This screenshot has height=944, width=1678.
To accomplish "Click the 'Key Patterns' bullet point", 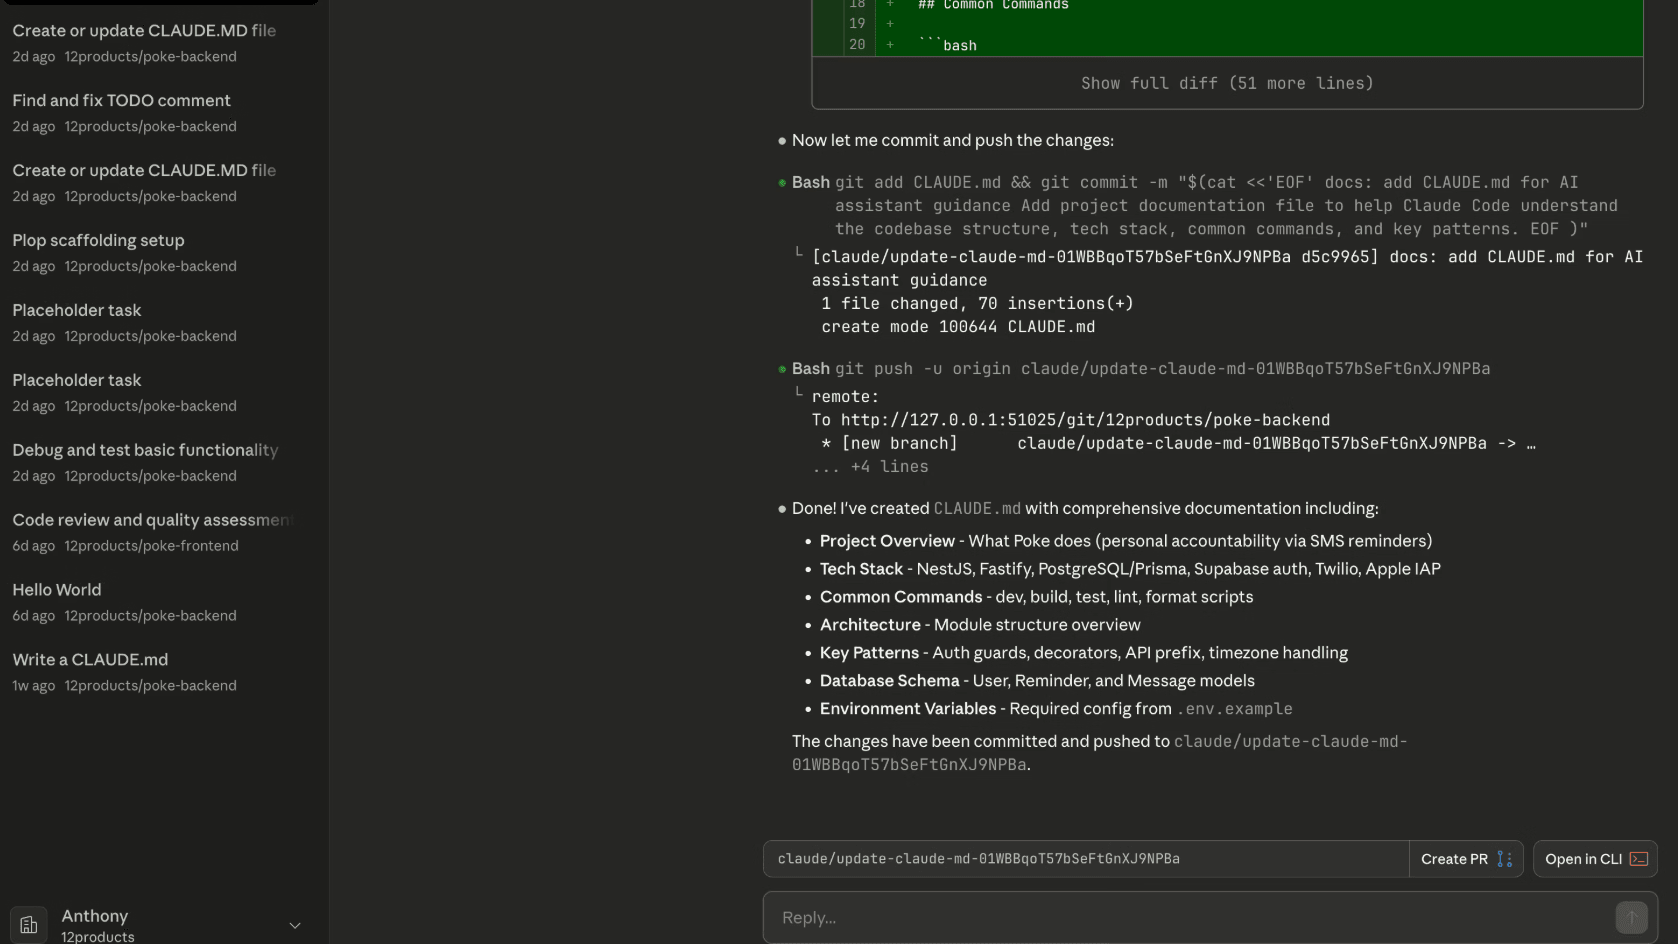I will (1084, 653).
